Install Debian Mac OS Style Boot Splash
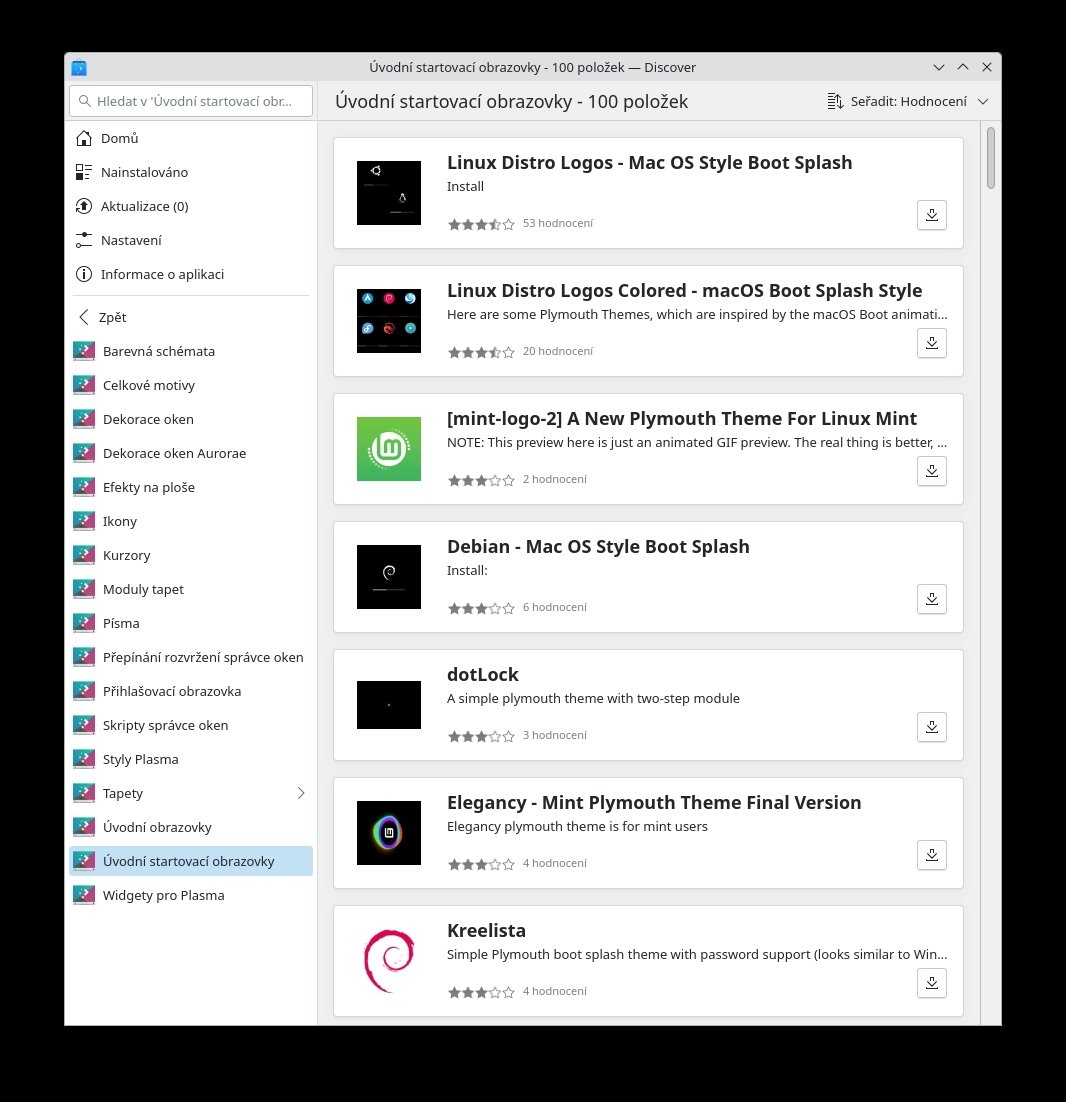Screen dimensions: 1066x1102 (931, 599)
